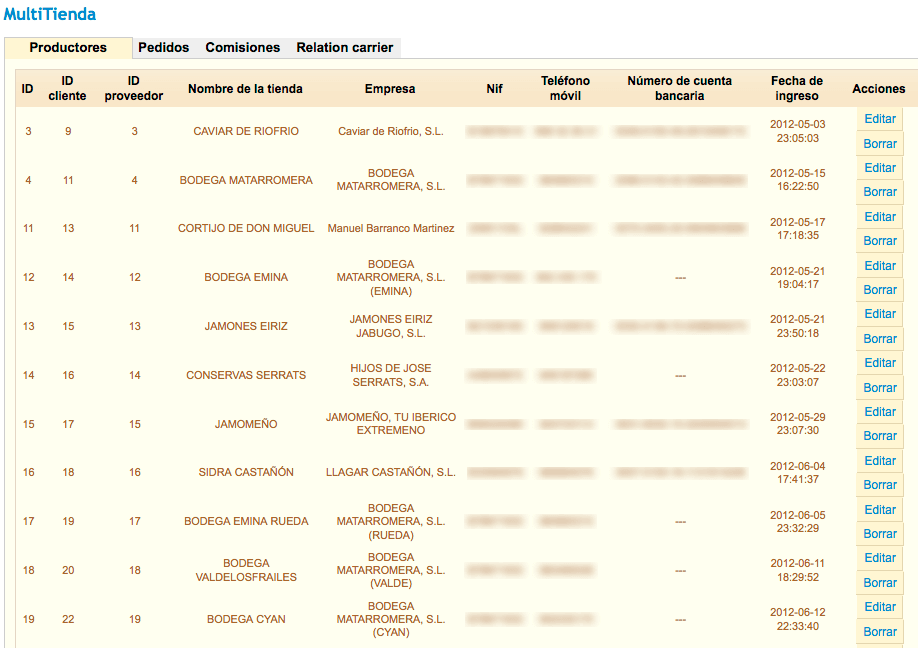Open the Comisiones tab
Viewport: 918px width, 648px height.
click(x=243, y=47)
